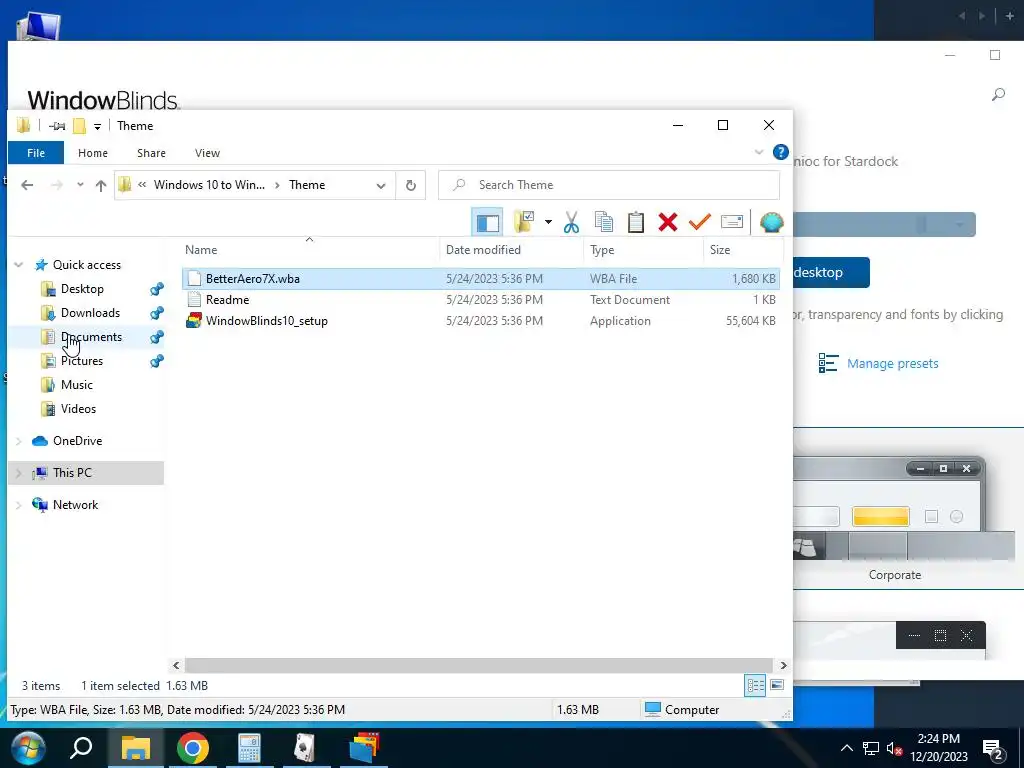
Task: Open Desktop in Quick access
Action: click(x=82, y=289)
